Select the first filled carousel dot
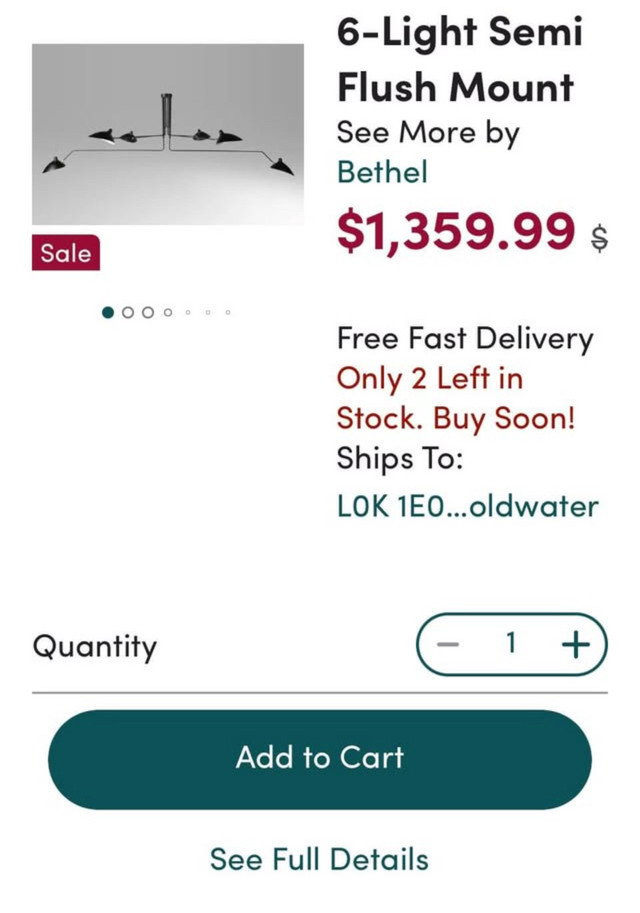The height and width of the screenshot is (913, 640). (x=108, y=313)
